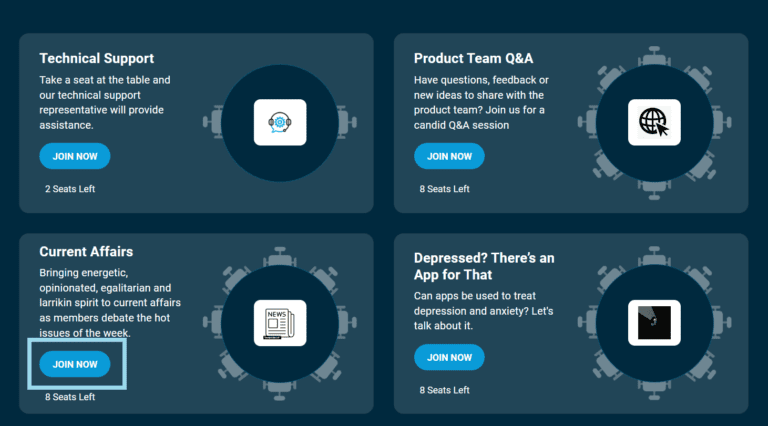Open the "Depressed? There's an App for That" title
This screenshot has width=768, height=426.
pyautogui.click(x=485, y=266)
